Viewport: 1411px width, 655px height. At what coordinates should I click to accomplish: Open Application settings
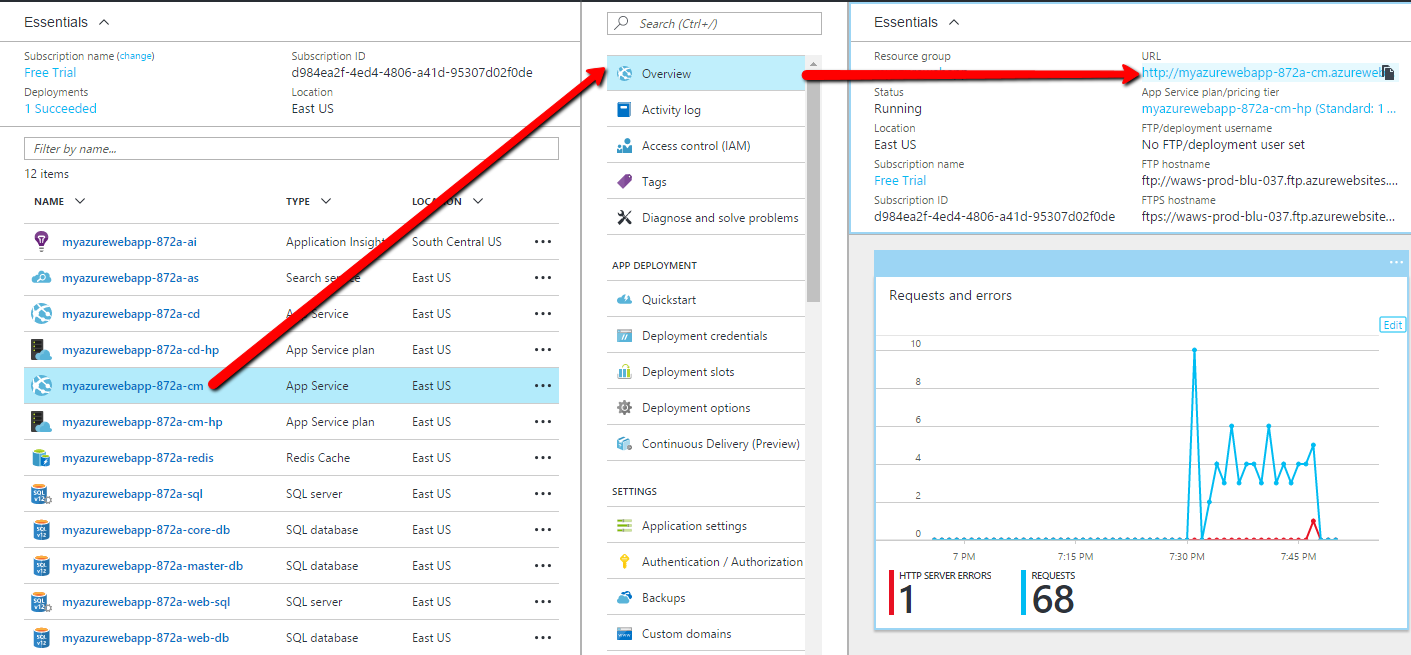(706, 526)
